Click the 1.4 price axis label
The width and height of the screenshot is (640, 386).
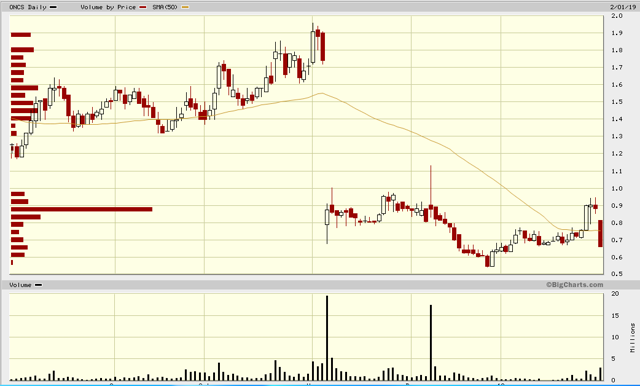click(x=617, y=119)
